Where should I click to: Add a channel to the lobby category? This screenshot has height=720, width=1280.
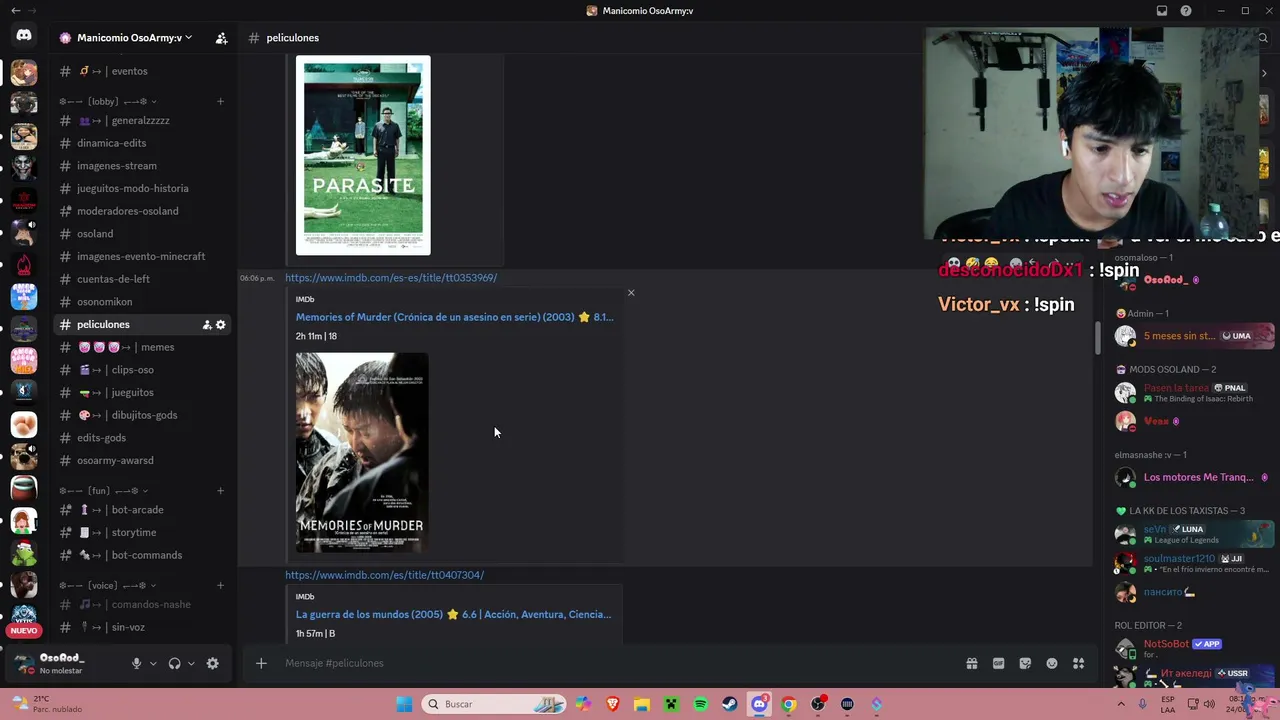click(220, 101)
